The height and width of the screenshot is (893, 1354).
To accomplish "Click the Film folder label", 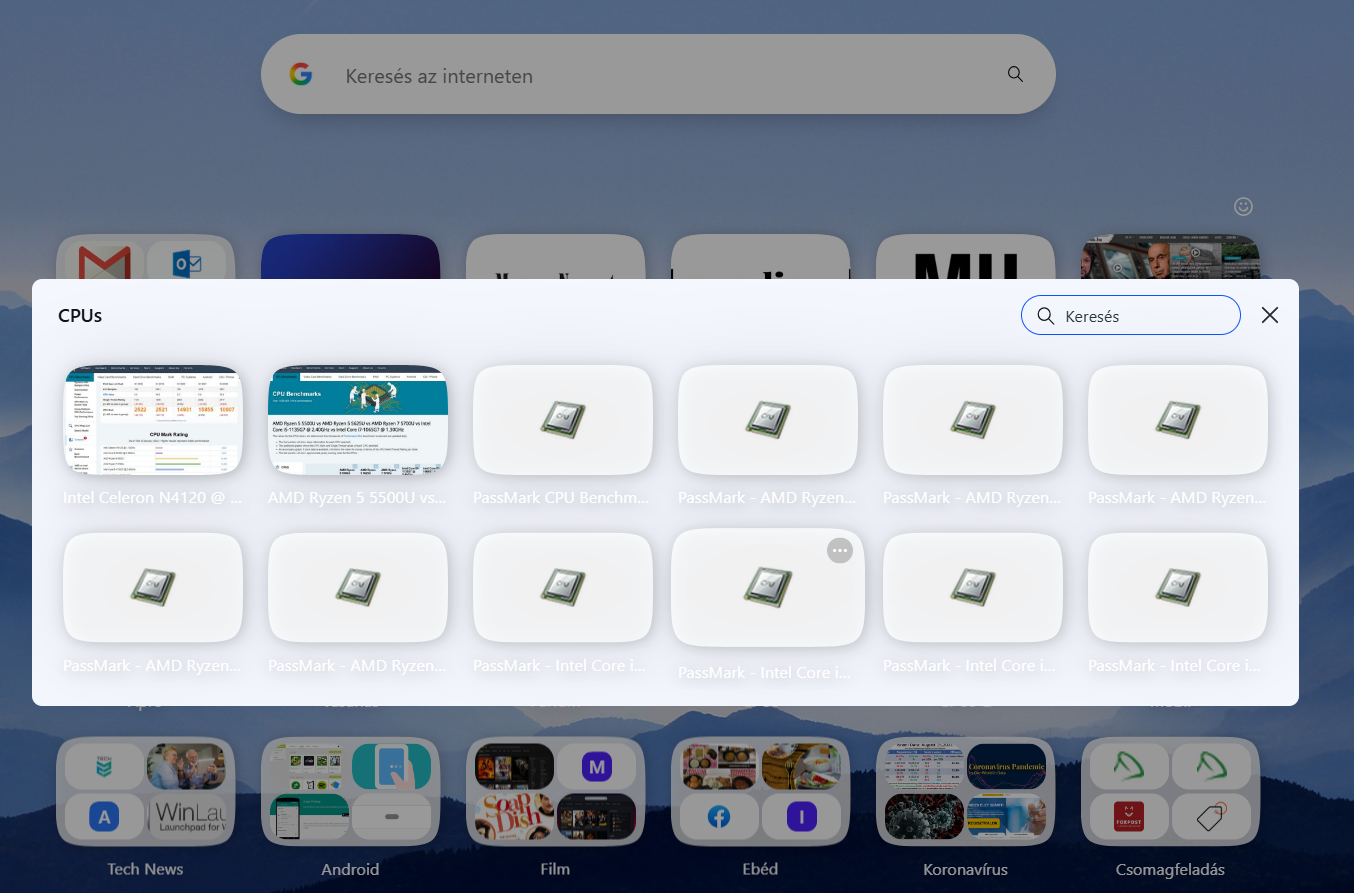I will pyautogui.click(x=555, y=869).
